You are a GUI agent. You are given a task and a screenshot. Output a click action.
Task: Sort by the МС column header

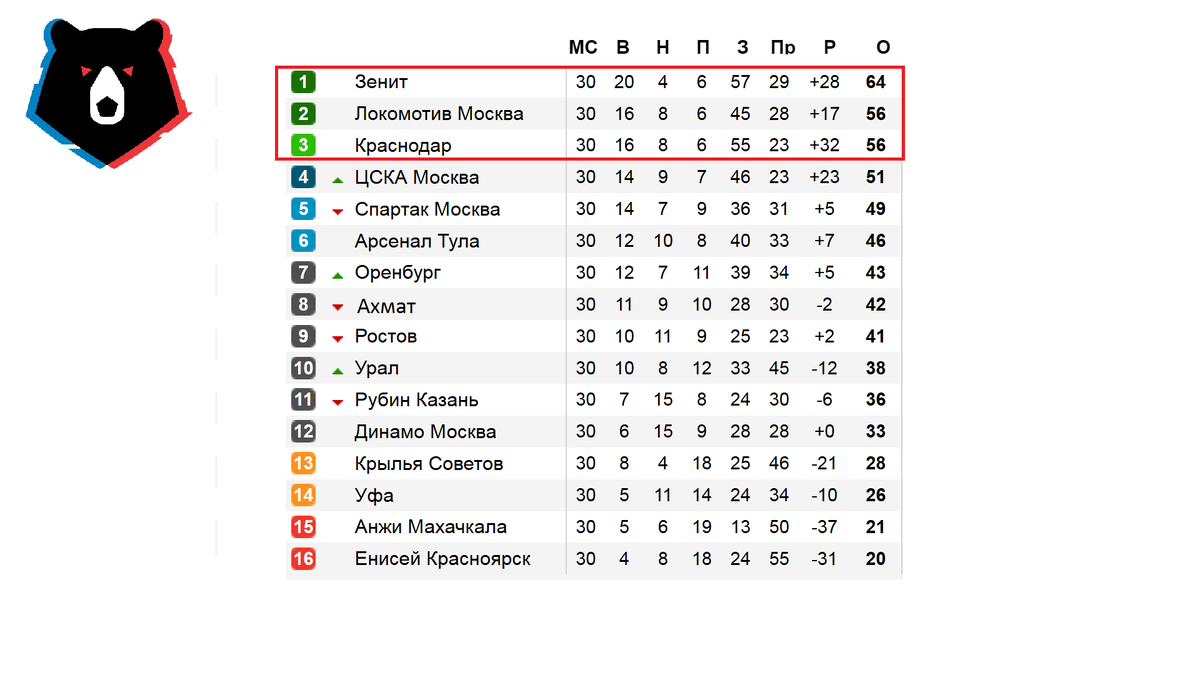pos(583,47)
